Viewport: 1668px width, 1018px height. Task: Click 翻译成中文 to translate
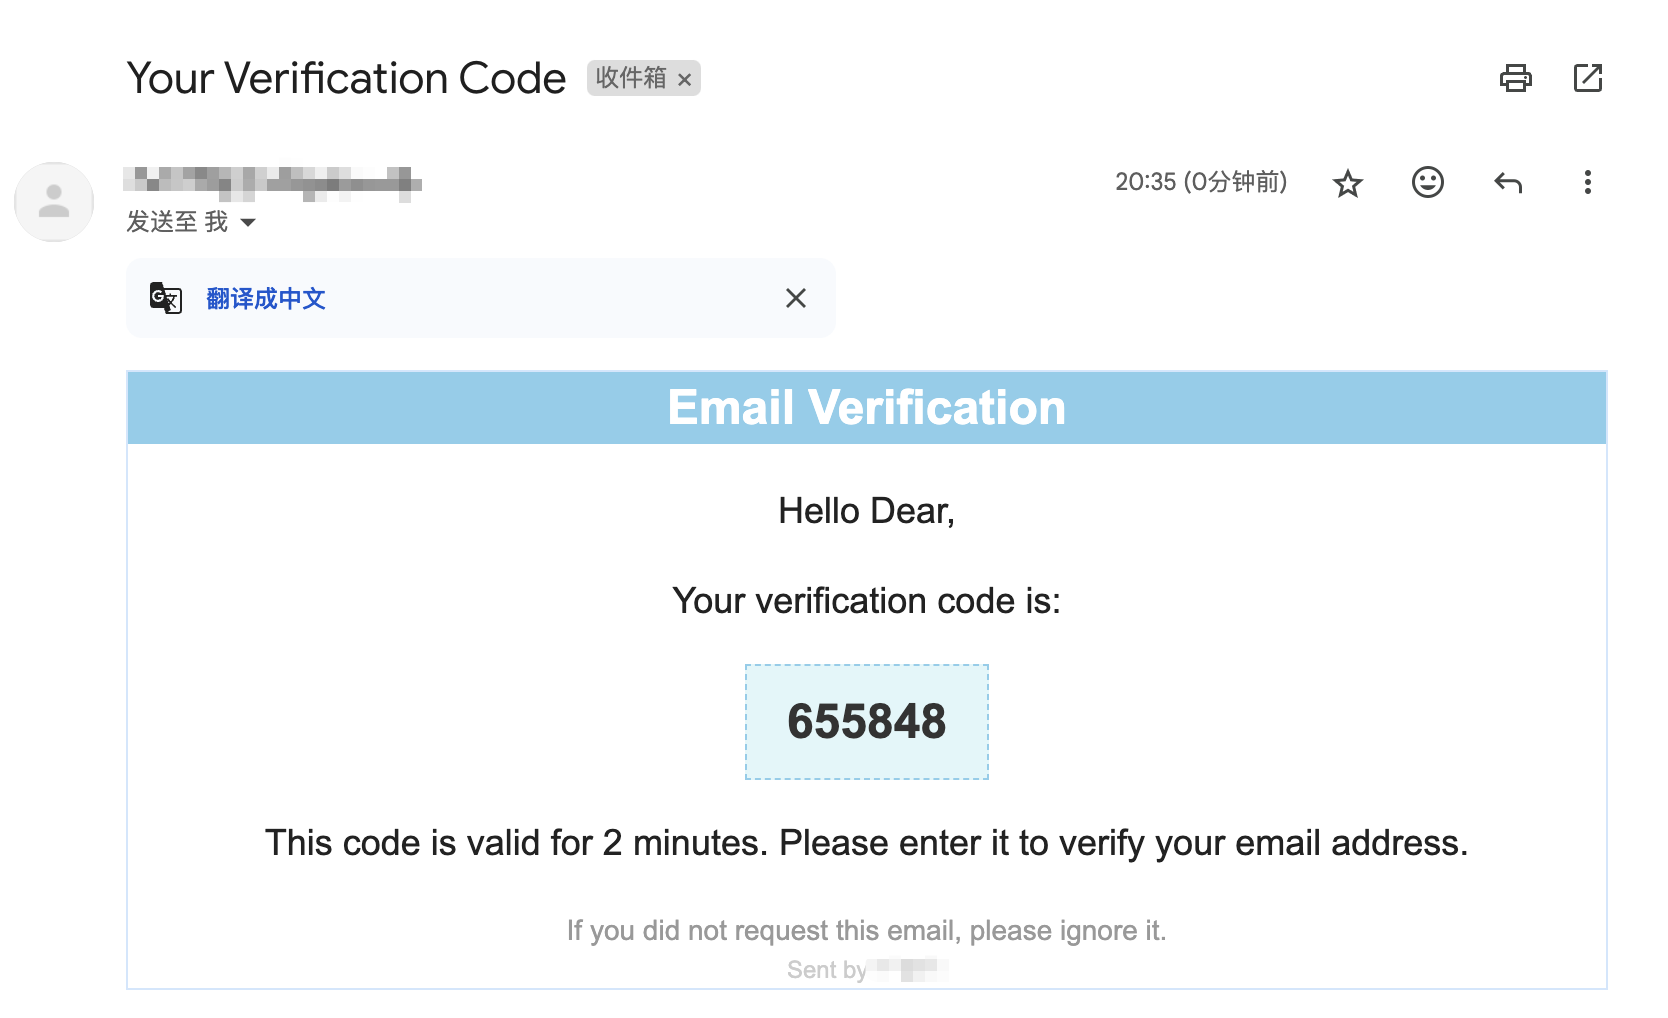tap(266, 298)
